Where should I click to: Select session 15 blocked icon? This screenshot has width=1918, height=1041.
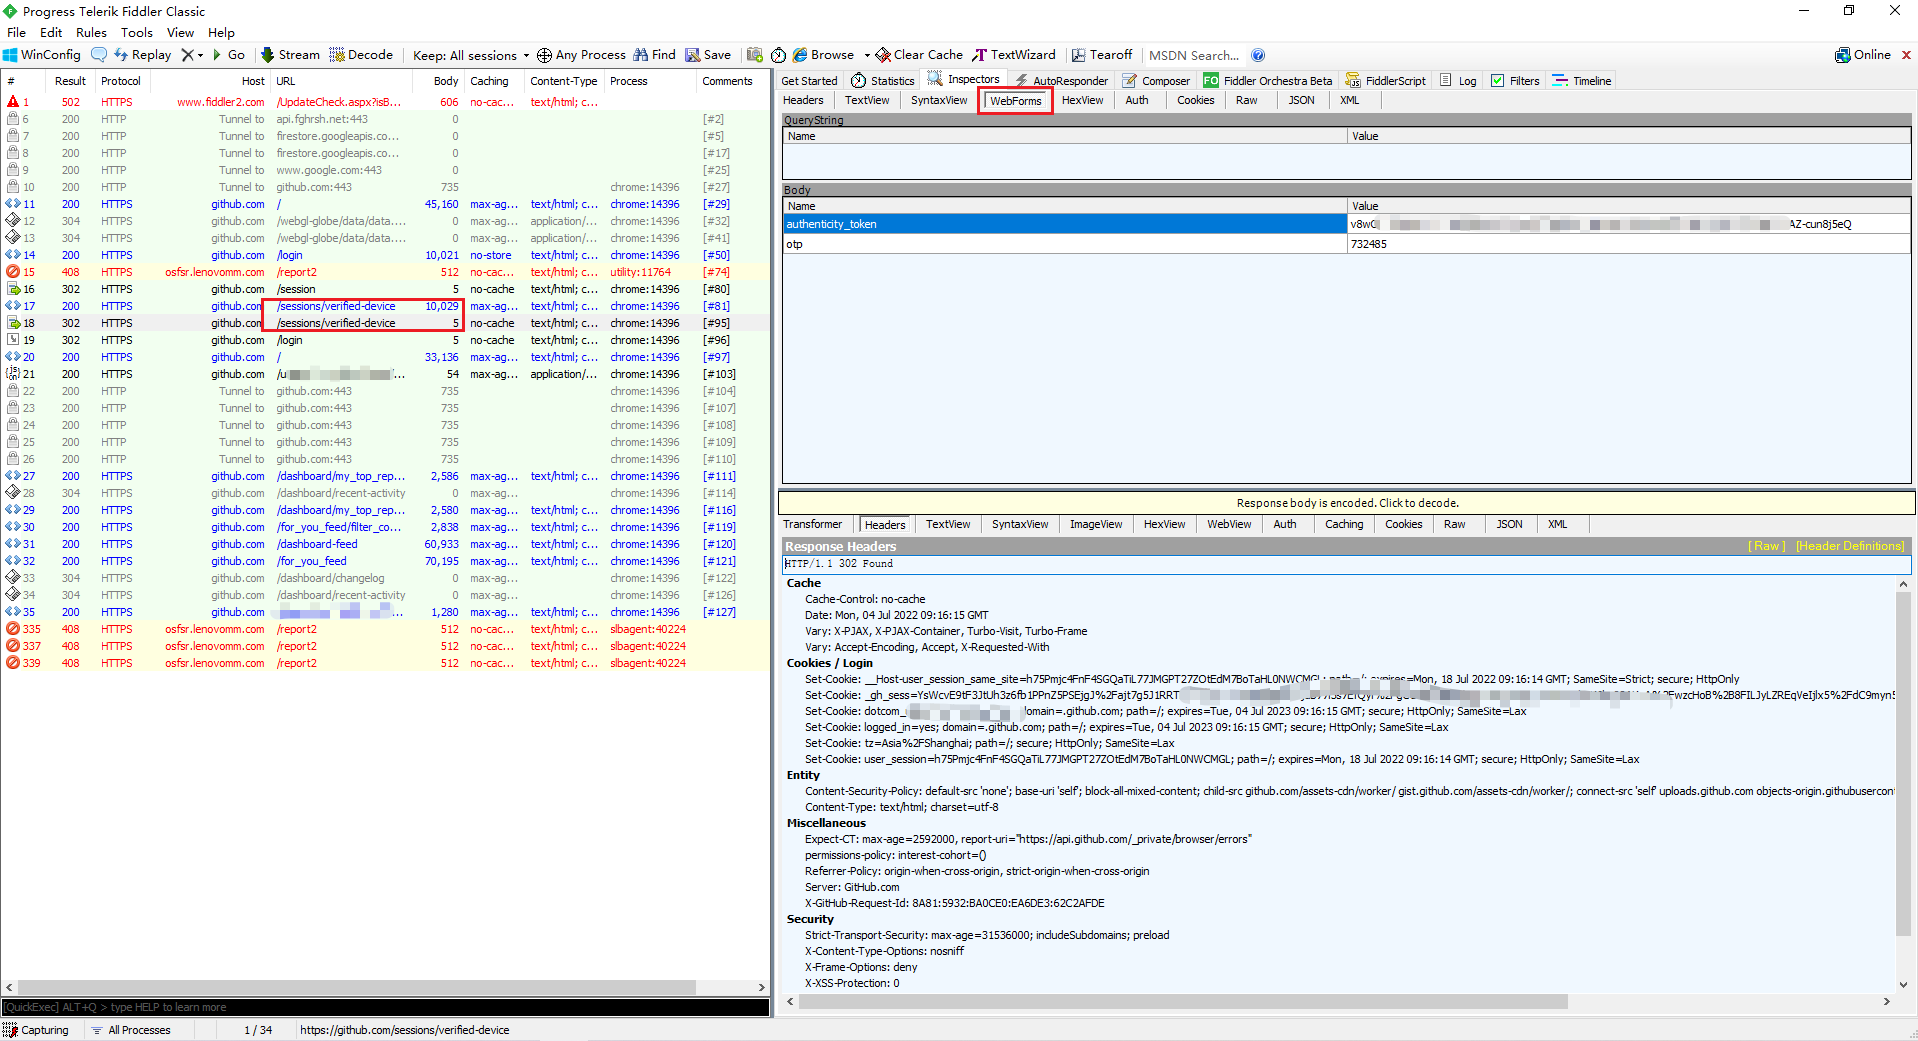pyautogui.click(x=13, y=272)
